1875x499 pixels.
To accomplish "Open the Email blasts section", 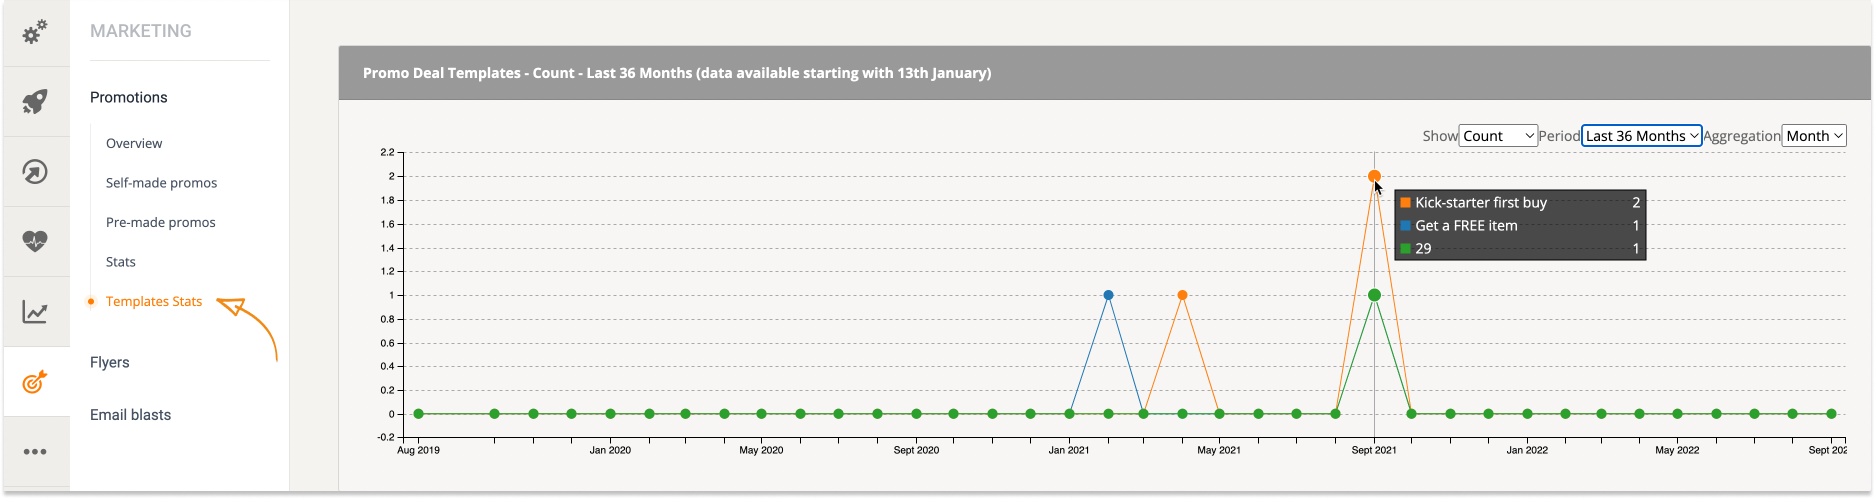I will tap(130, 415).
